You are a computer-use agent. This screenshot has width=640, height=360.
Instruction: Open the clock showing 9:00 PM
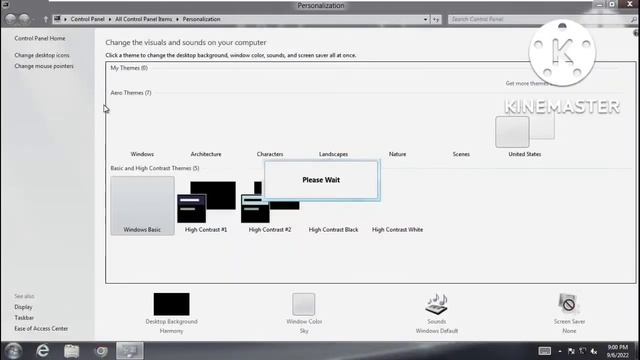tap(618, 351)
